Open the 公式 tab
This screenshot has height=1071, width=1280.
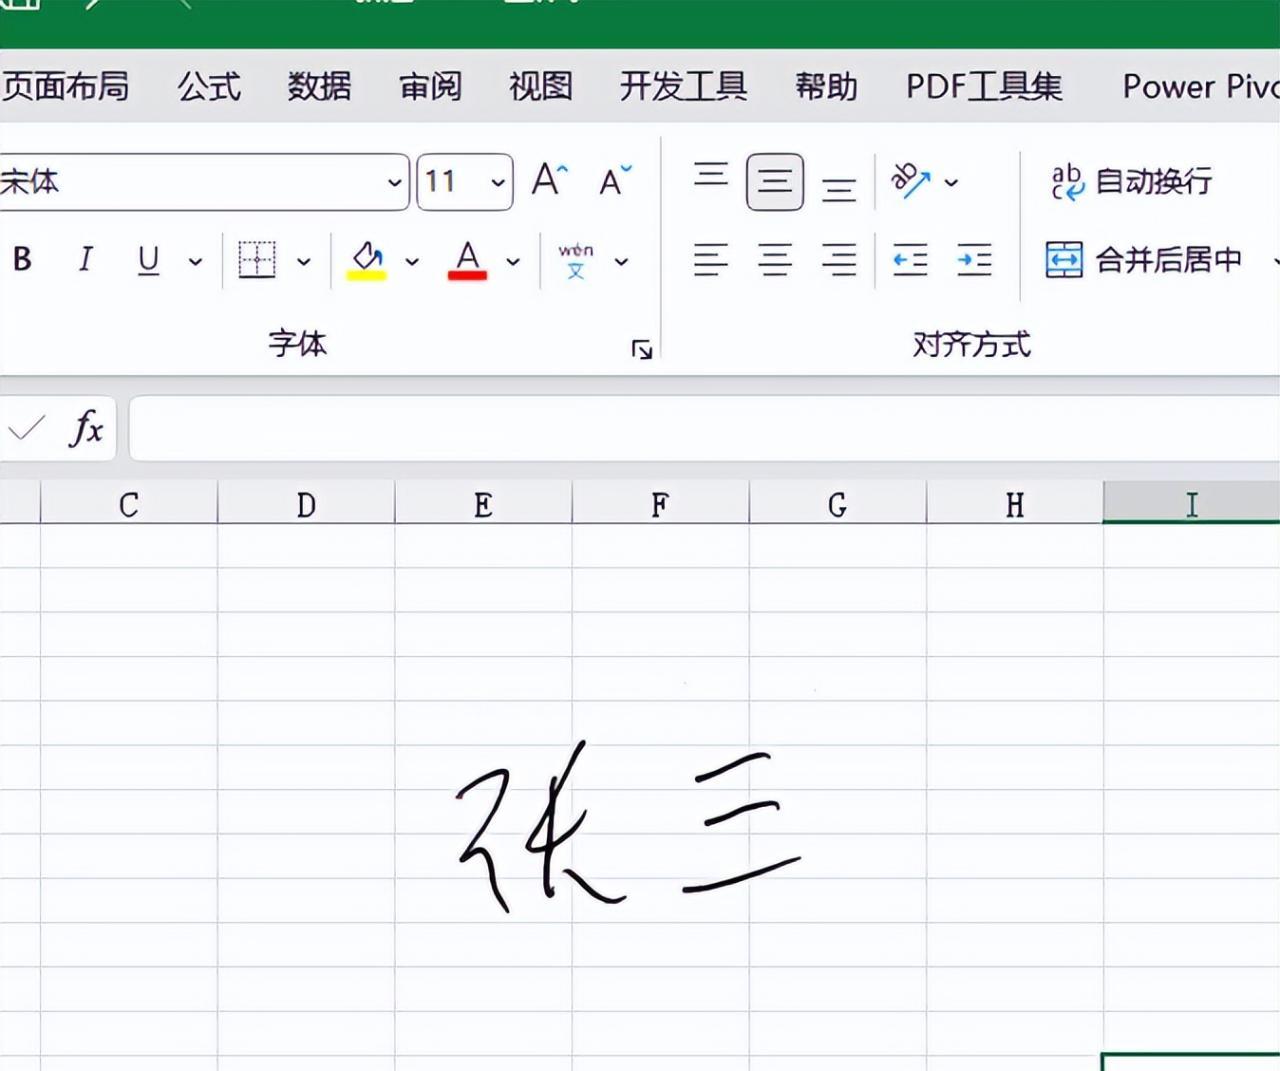[x=209, y=86]
